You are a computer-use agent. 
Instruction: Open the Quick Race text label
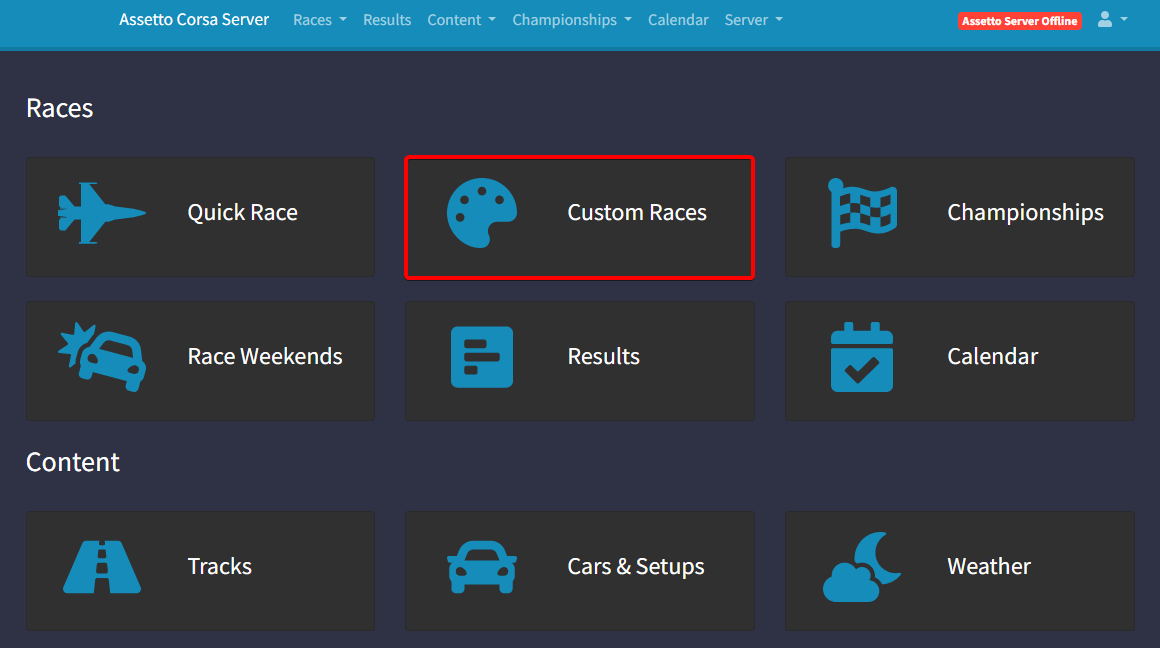pyautogui.click(x=243, y=213)
